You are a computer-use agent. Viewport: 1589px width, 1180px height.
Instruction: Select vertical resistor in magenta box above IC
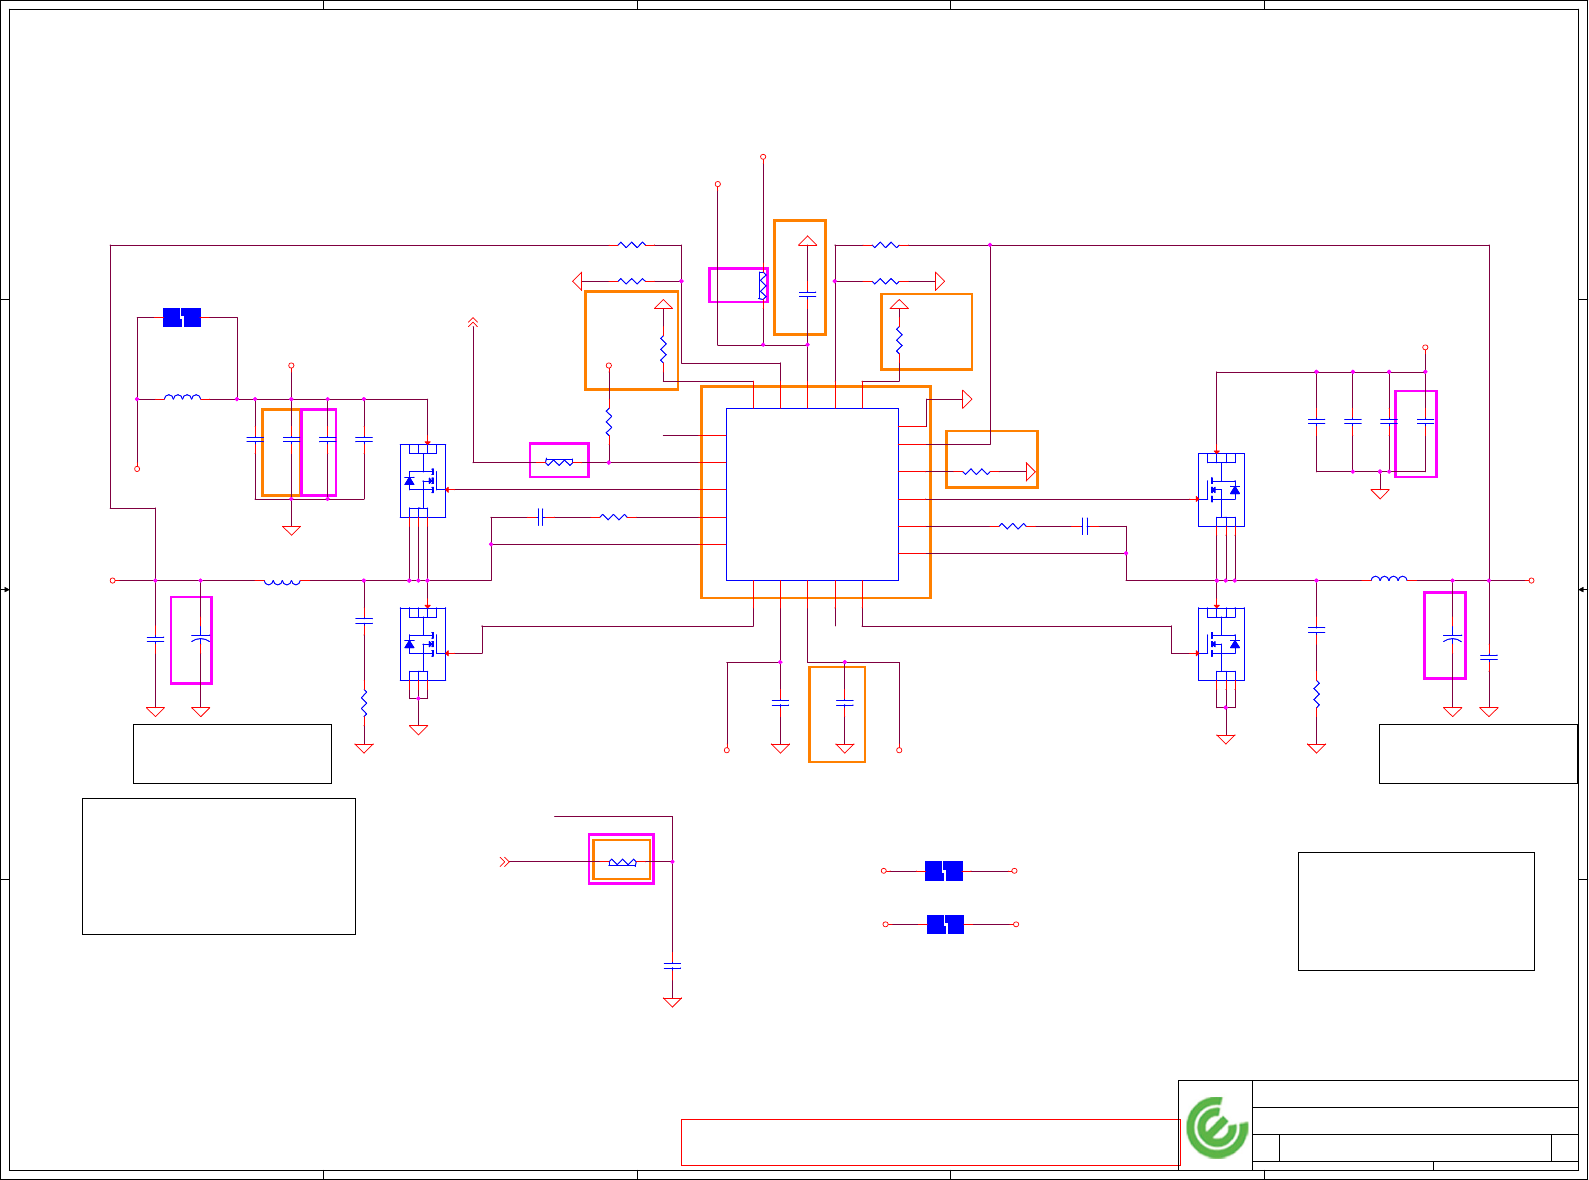(x=762, y=285)
